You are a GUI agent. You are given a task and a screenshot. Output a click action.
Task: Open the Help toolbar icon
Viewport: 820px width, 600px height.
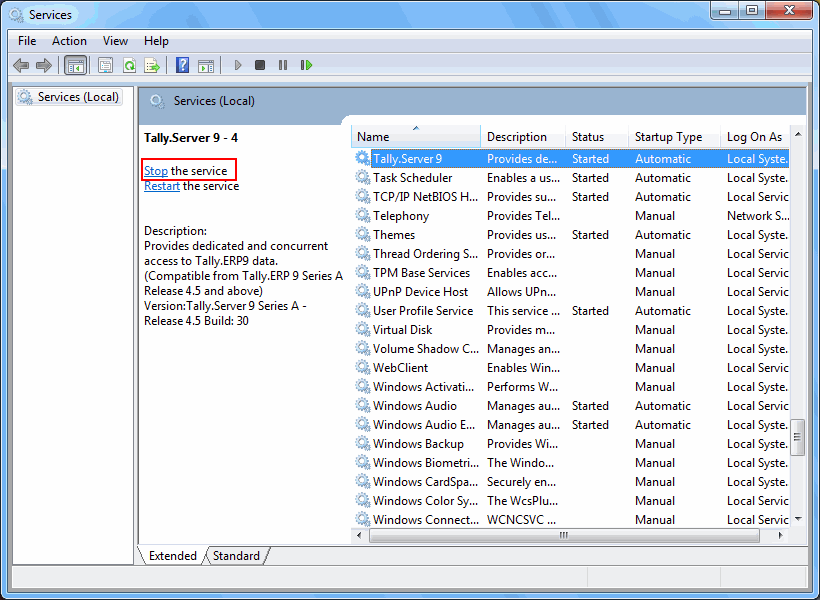pyautogui.click(x=183, y=65)
